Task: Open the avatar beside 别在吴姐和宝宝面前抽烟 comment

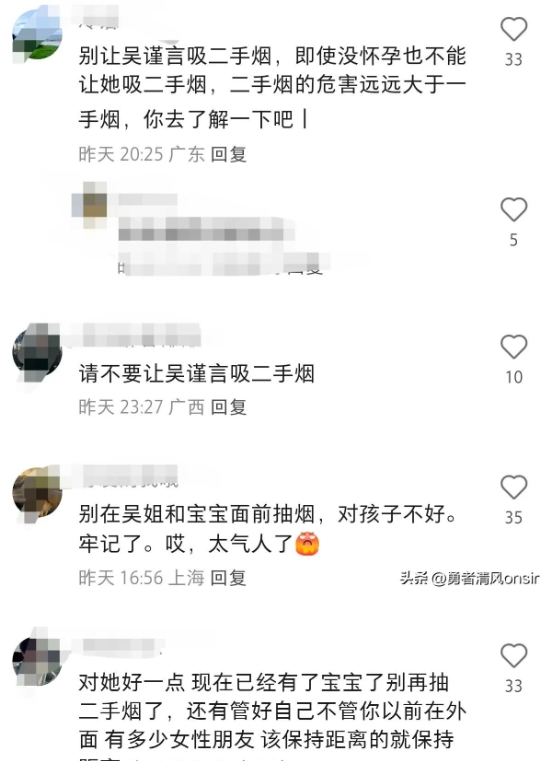Action: point(37,492)
